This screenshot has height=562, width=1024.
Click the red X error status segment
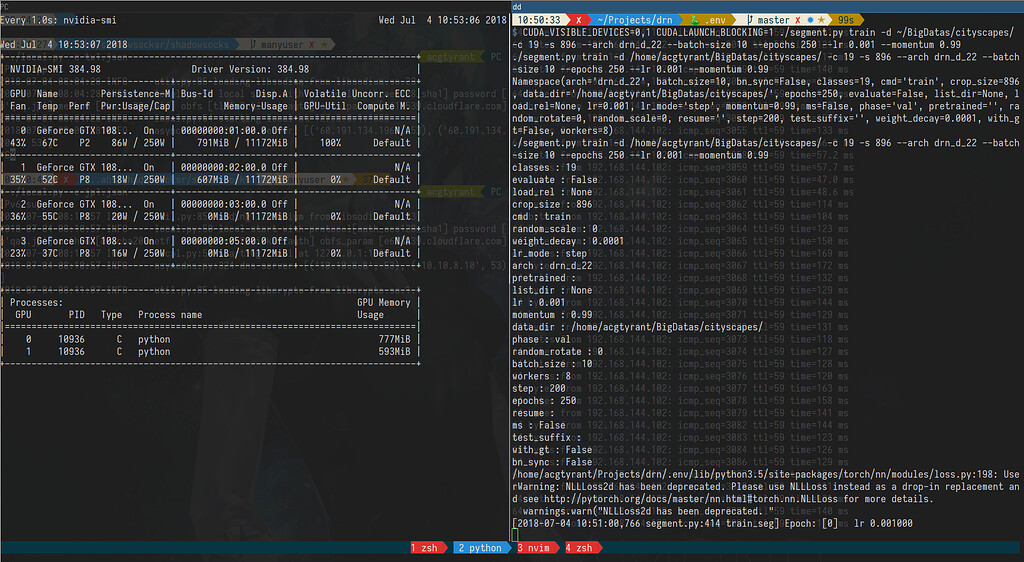[x=579, y=19]
